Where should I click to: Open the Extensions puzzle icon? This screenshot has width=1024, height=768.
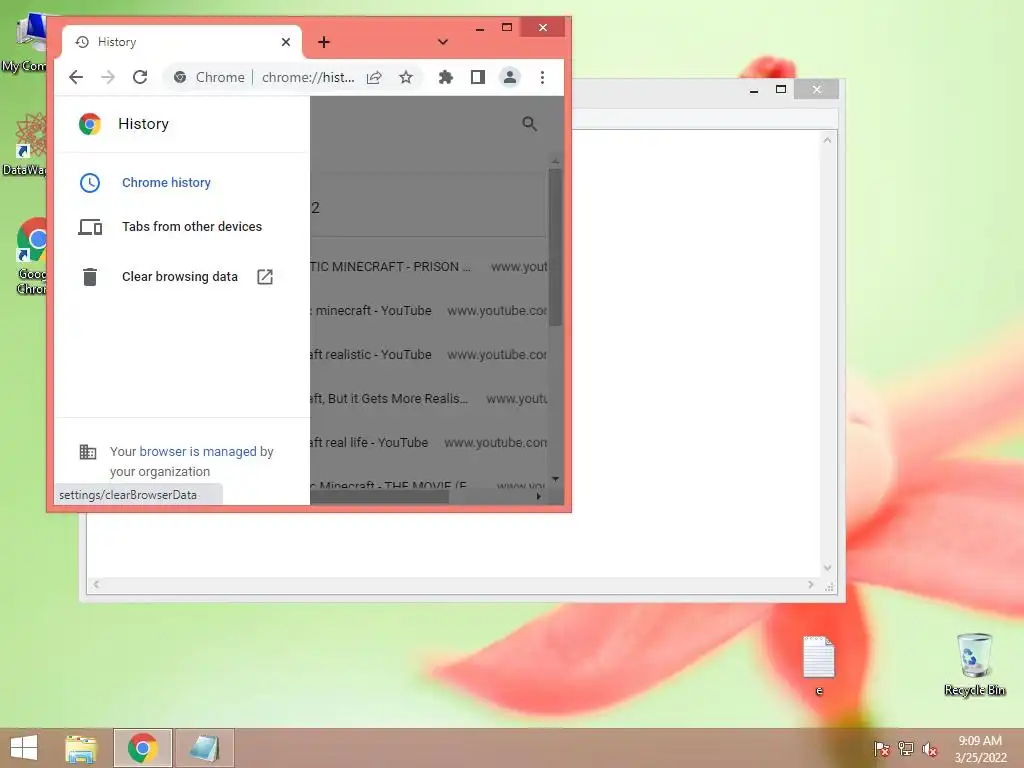(445, 77)
